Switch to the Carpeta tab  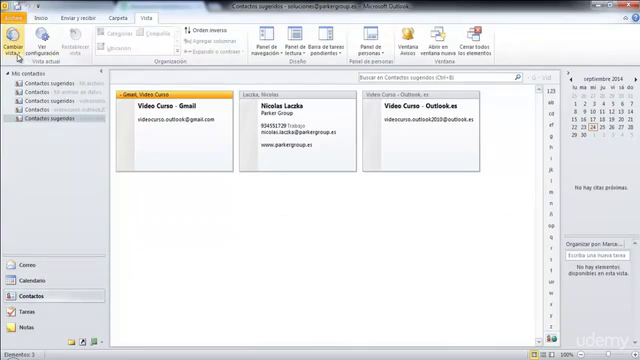118,18
